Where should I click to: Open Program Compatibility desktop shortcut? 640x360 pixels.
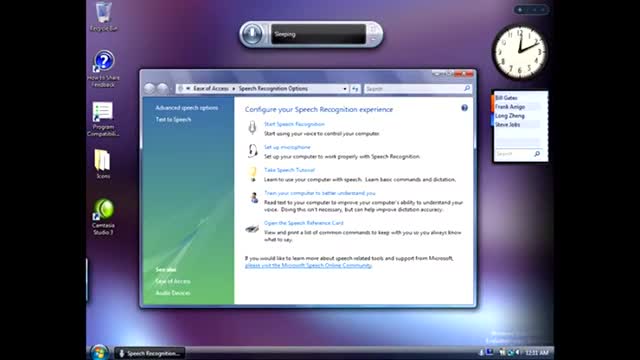103,119
